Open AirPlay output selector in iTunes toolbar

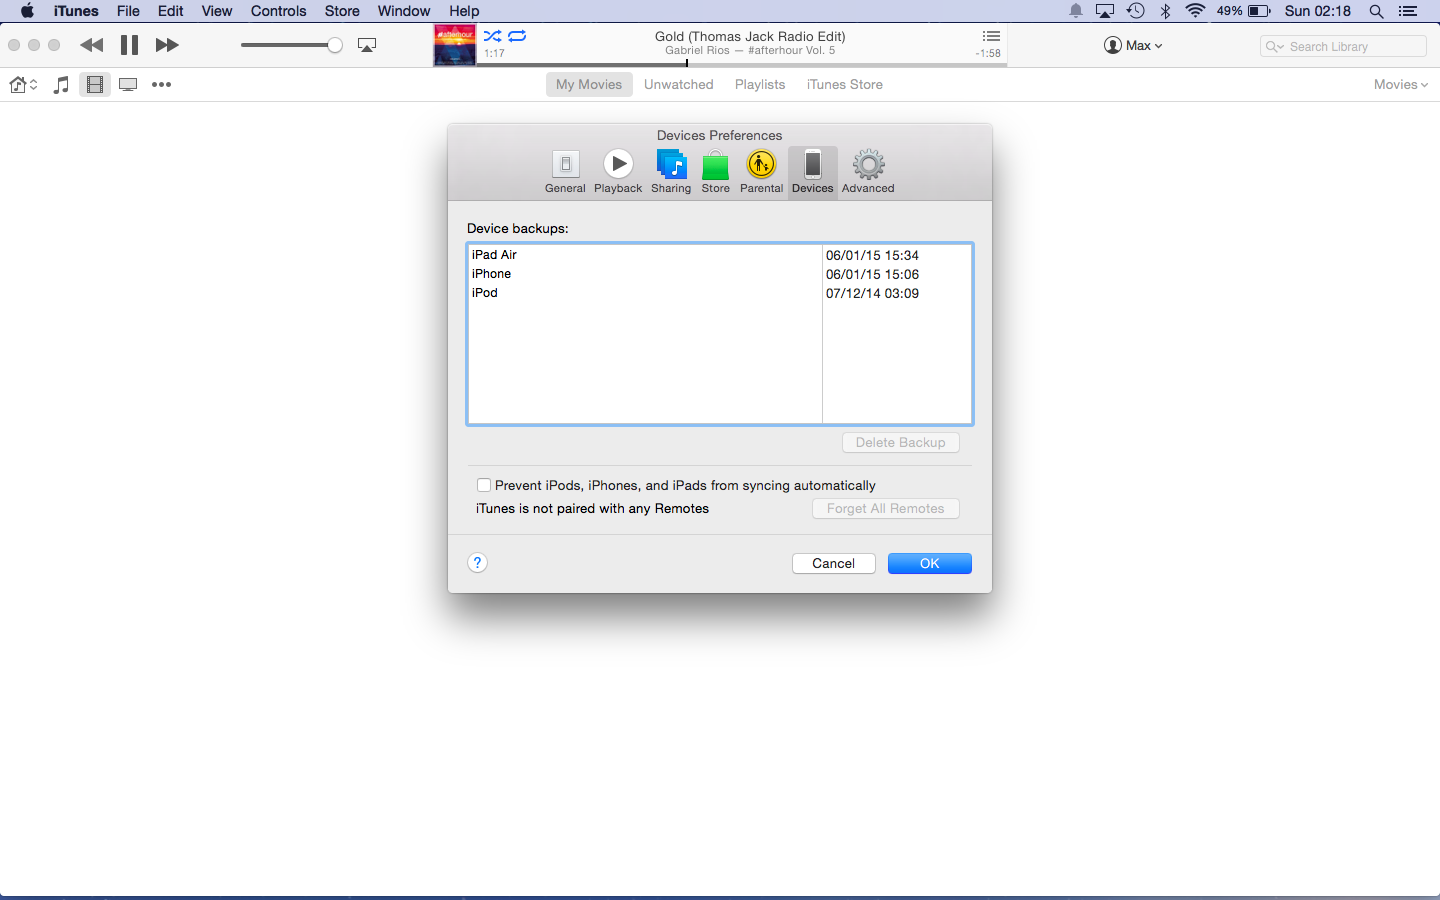367,45
